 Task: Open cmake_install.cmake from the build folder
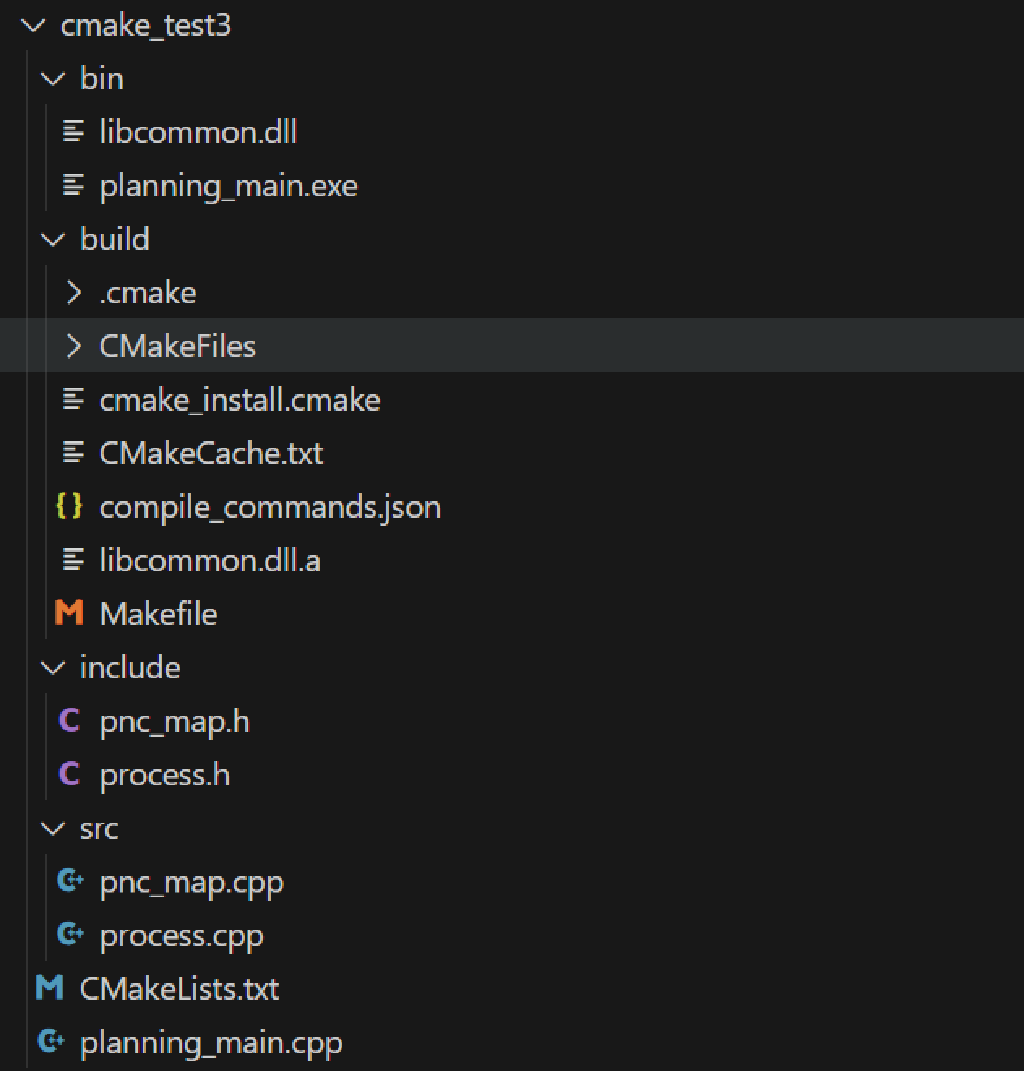pos(240,399)
